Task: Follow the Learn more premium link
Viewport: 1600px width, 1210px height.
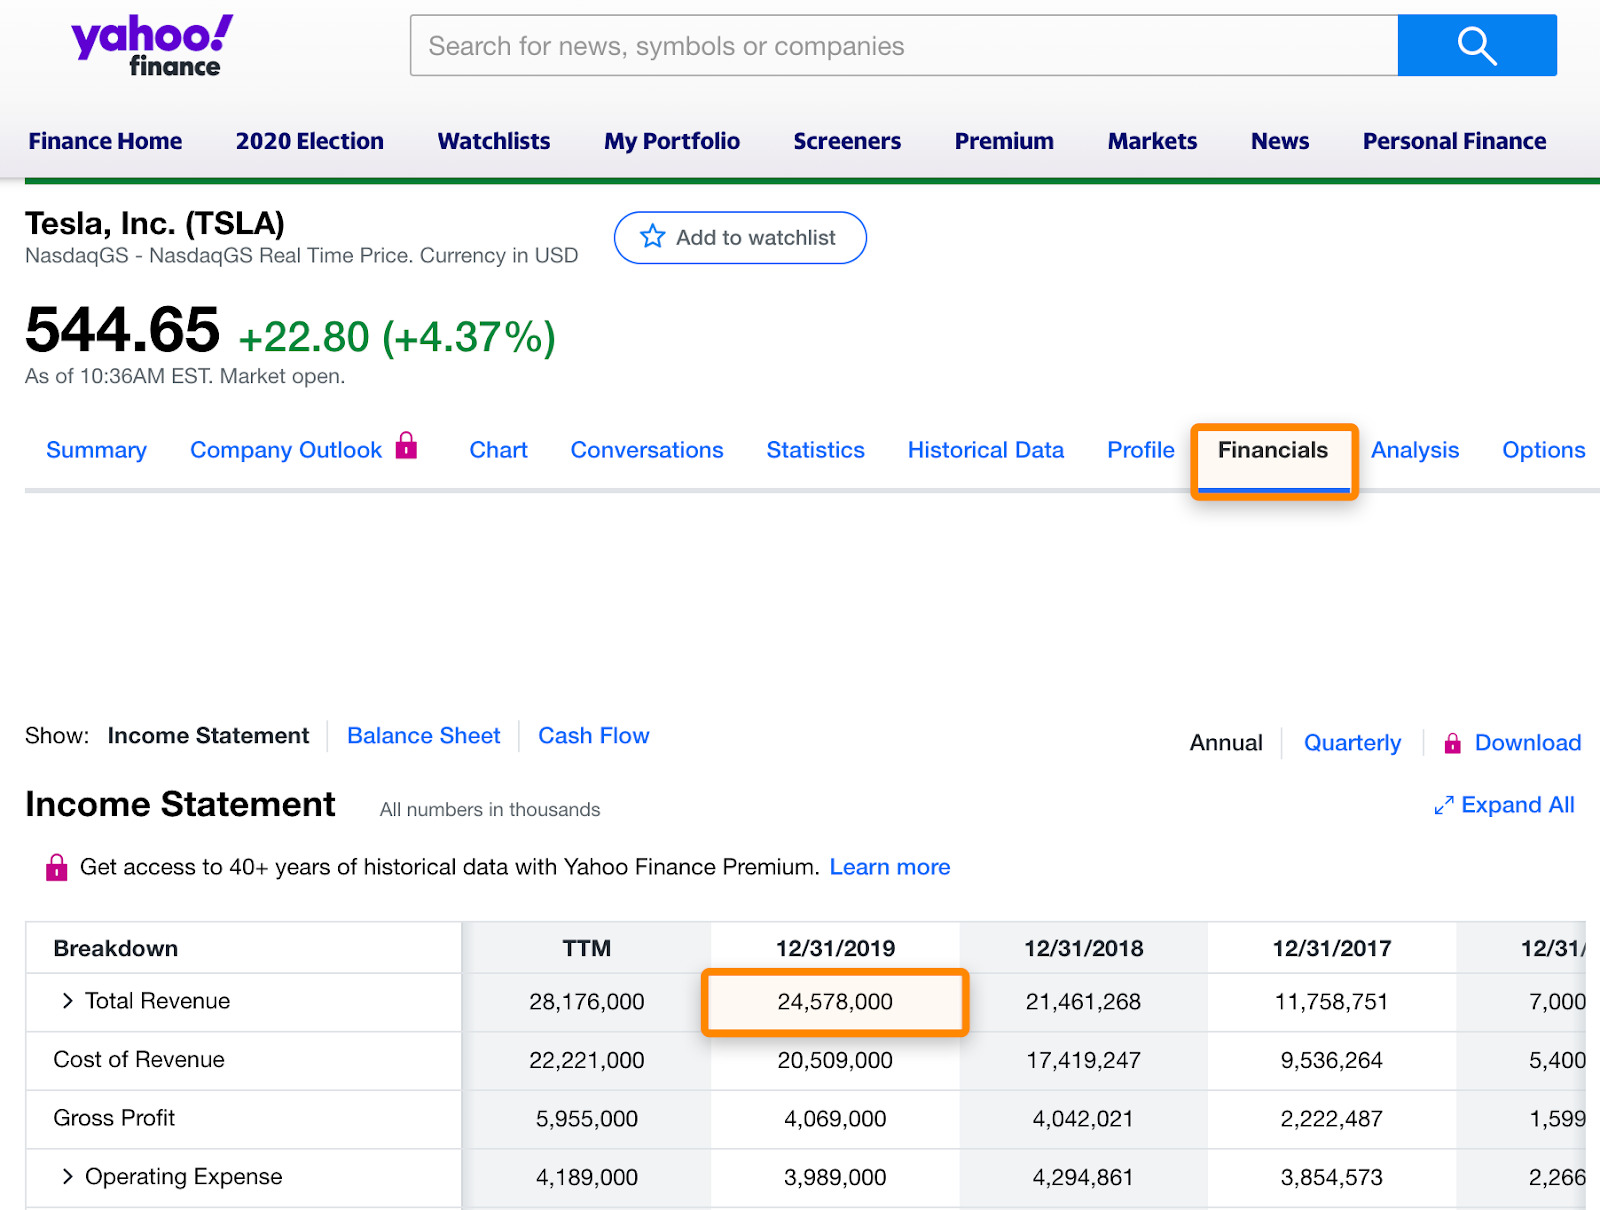Action: pyautogui.click(x=889, y=867)
